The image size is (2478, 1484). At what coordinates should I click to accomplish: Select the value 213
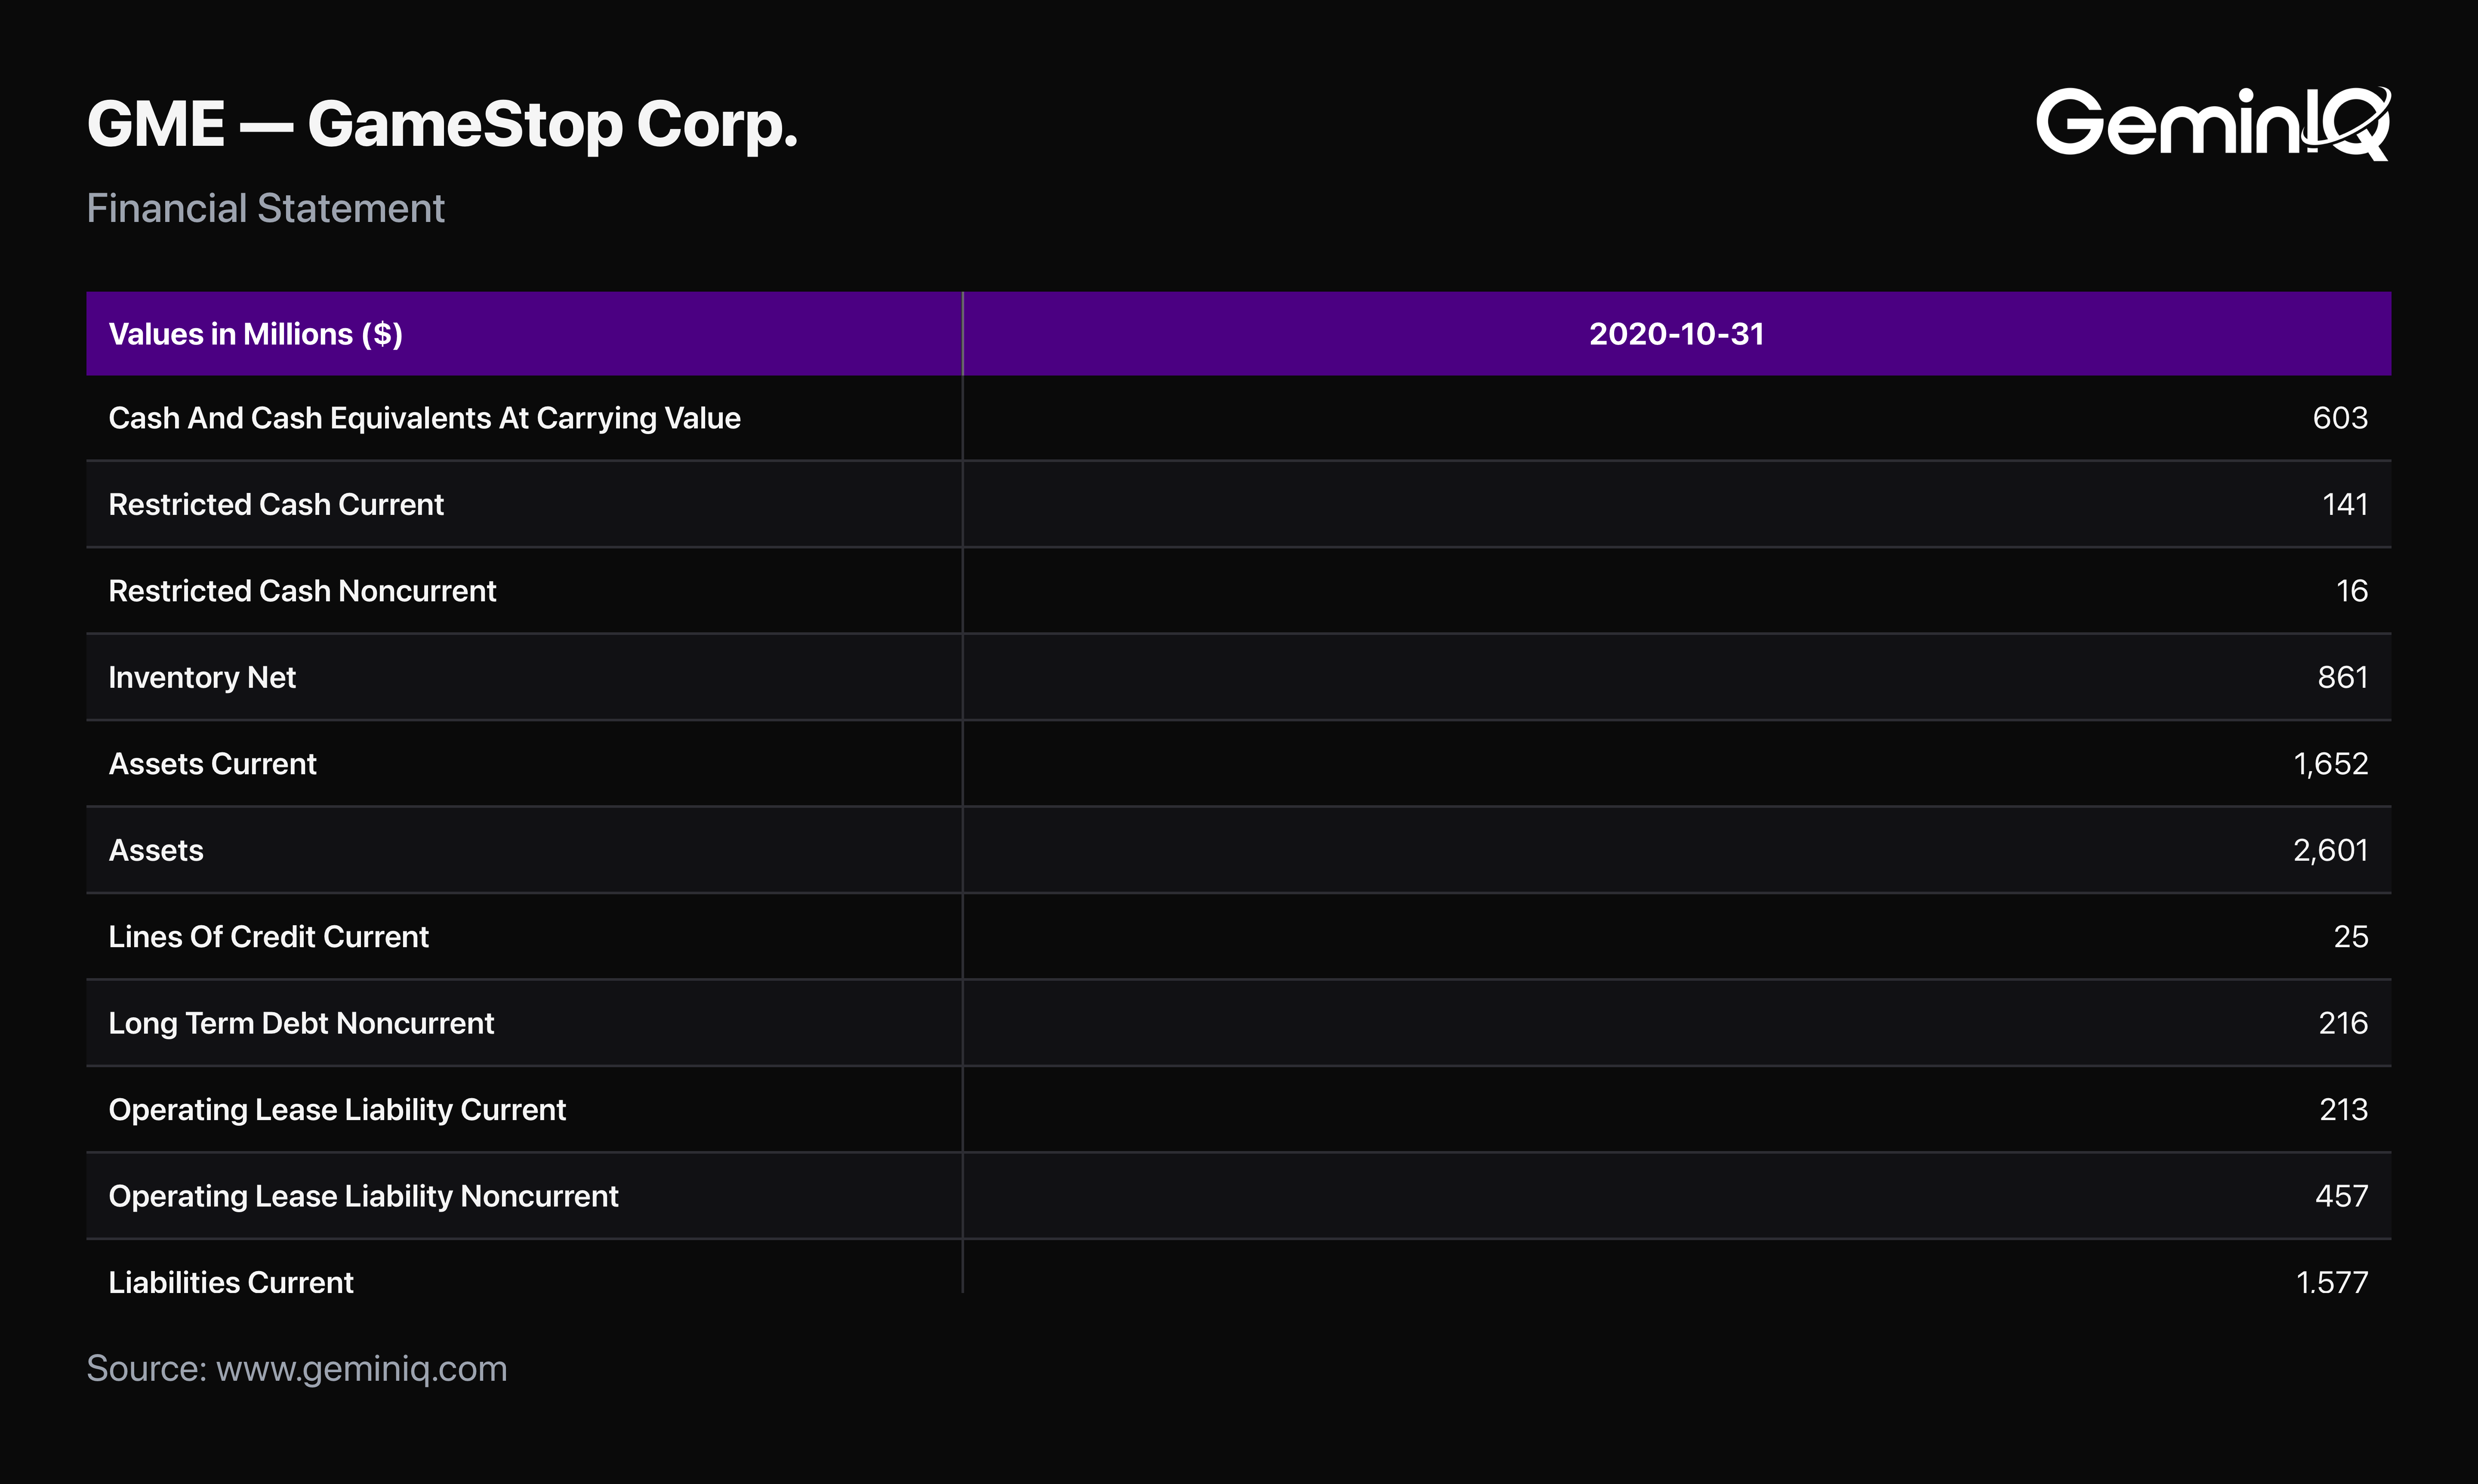tap(2344, 1110)
